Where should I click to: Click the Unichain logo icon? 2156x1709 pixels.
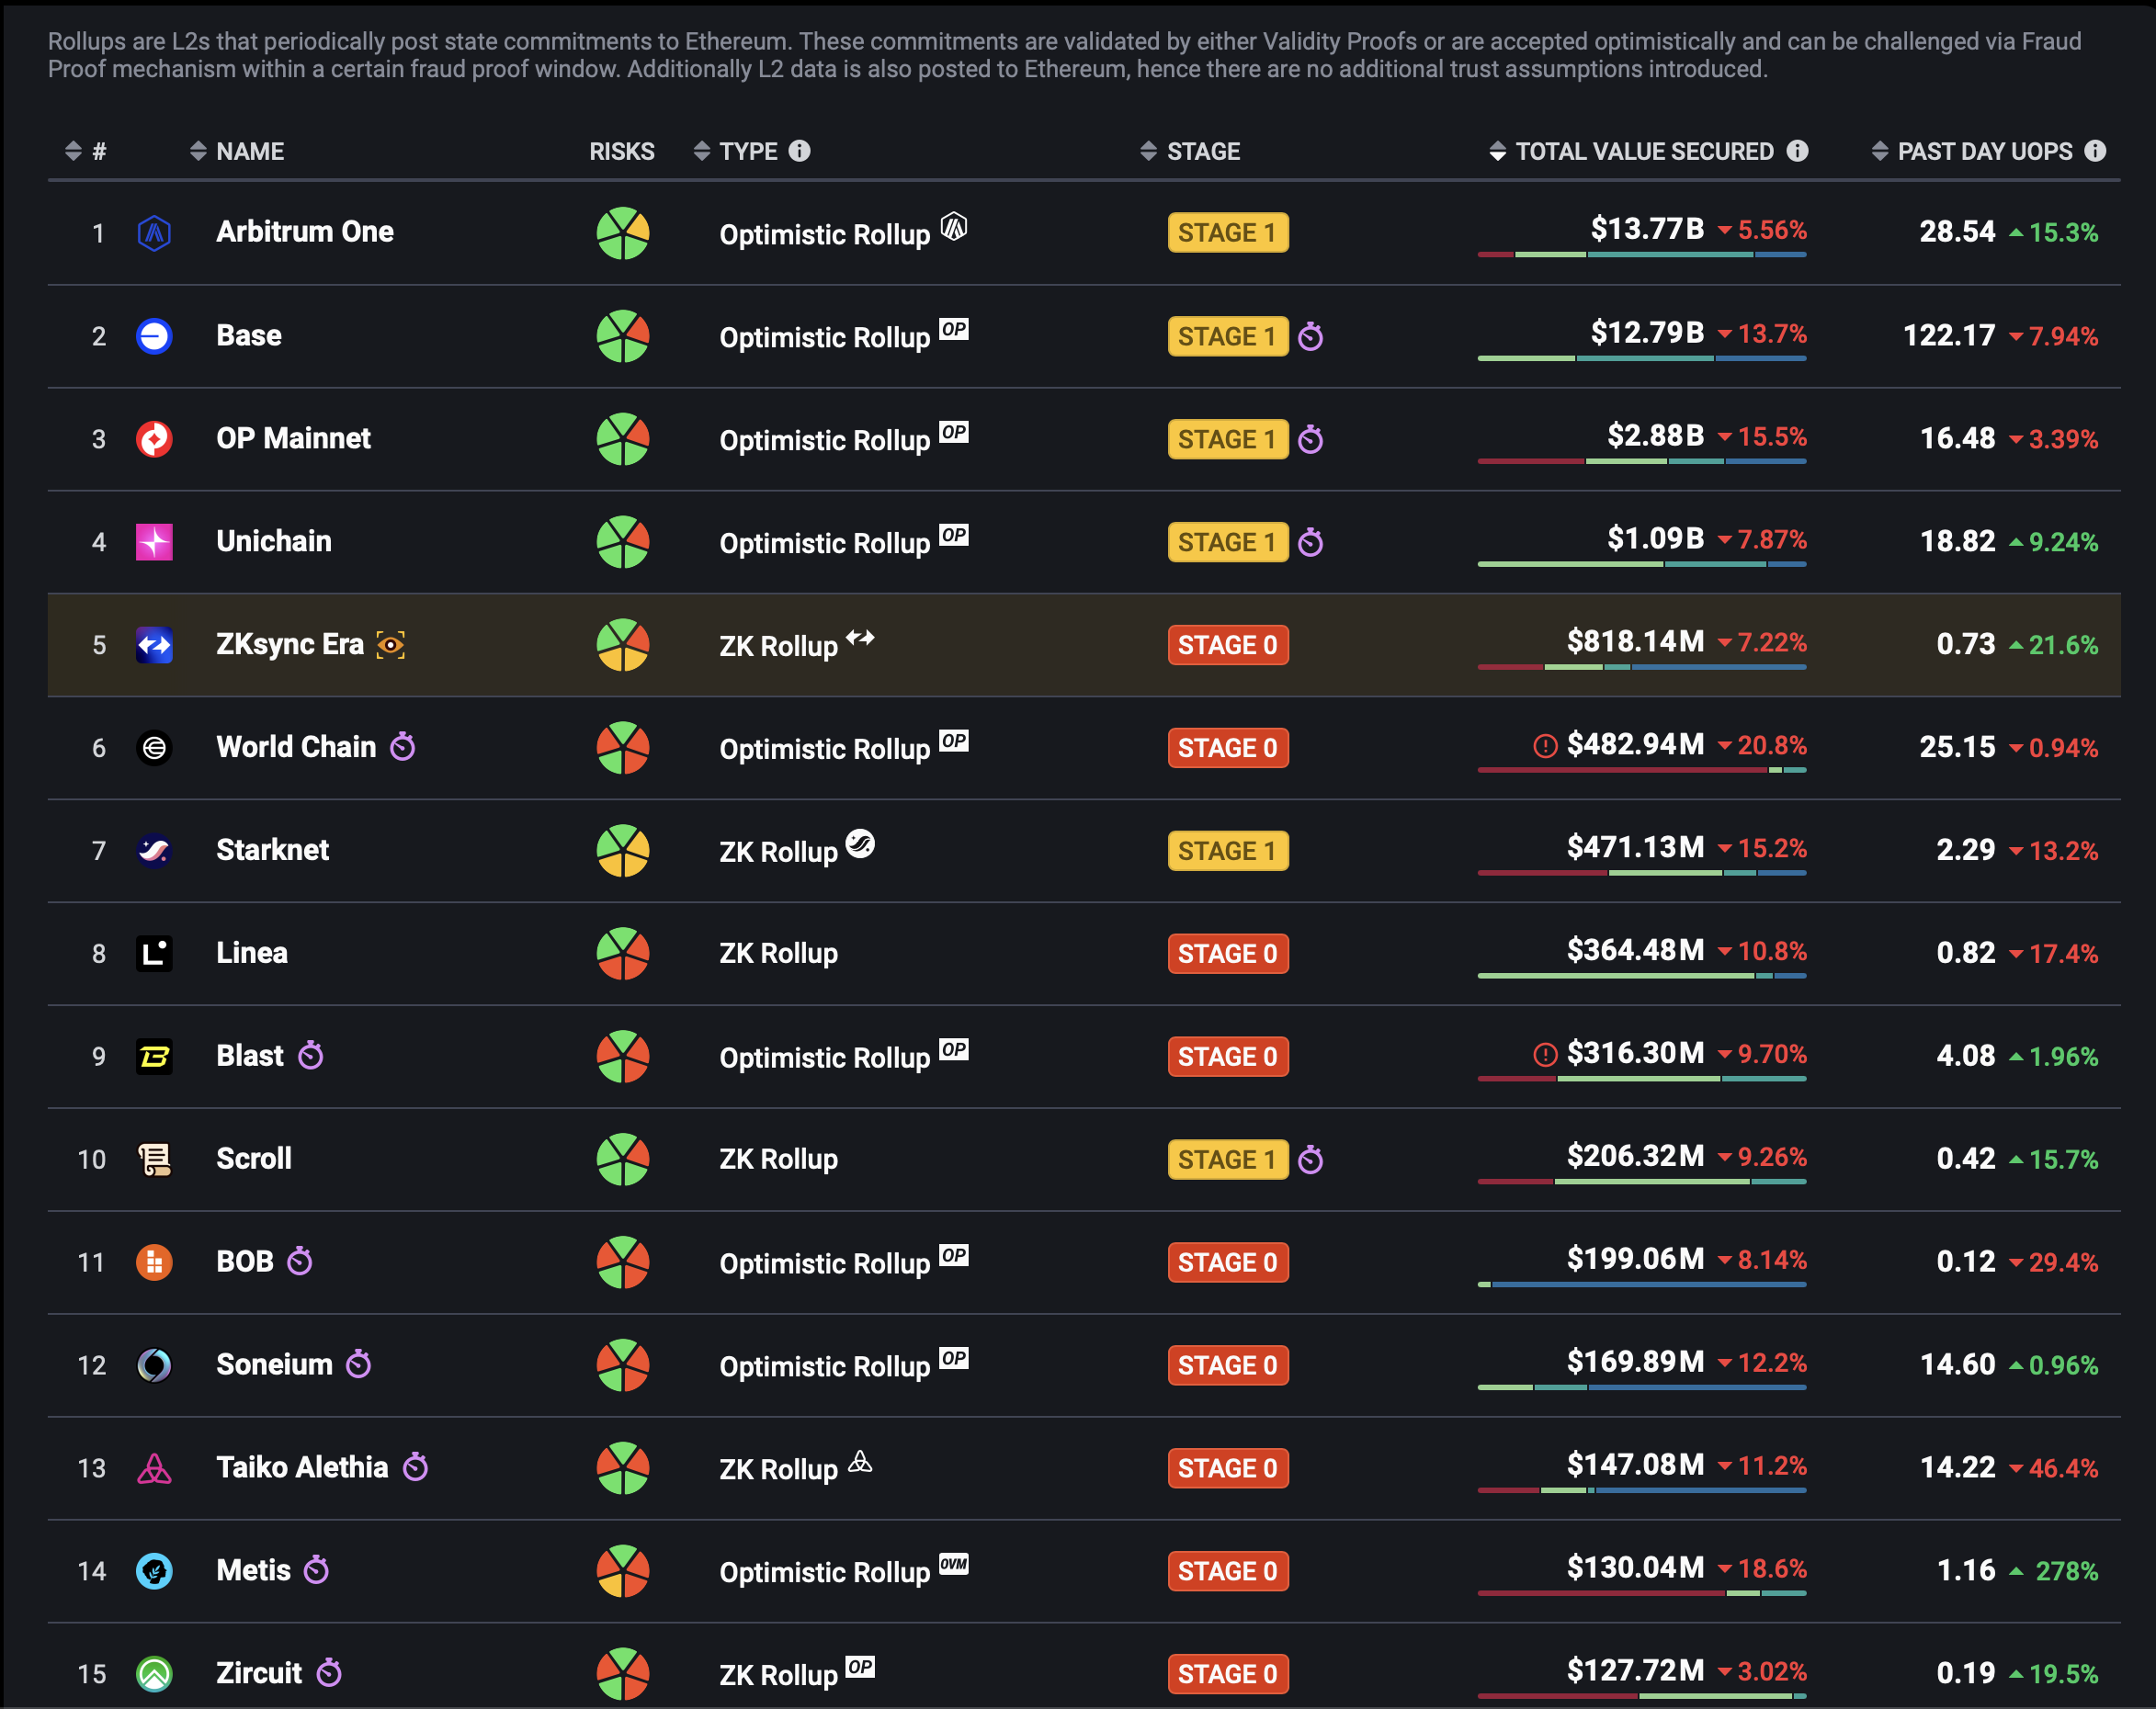154,542
